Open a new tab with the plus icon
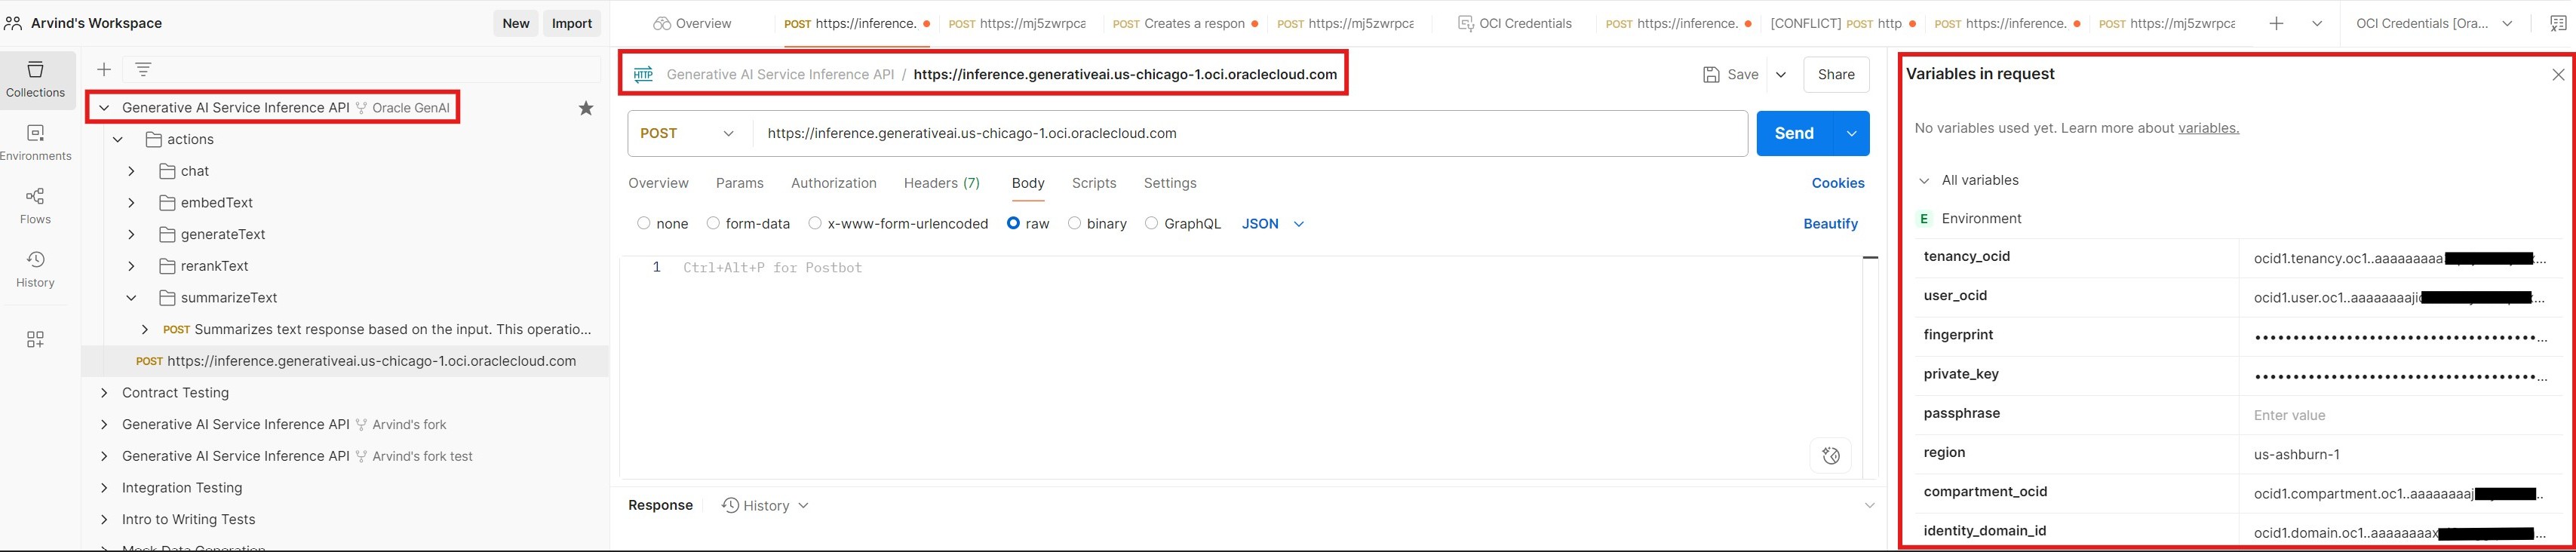 [2276, 23]
